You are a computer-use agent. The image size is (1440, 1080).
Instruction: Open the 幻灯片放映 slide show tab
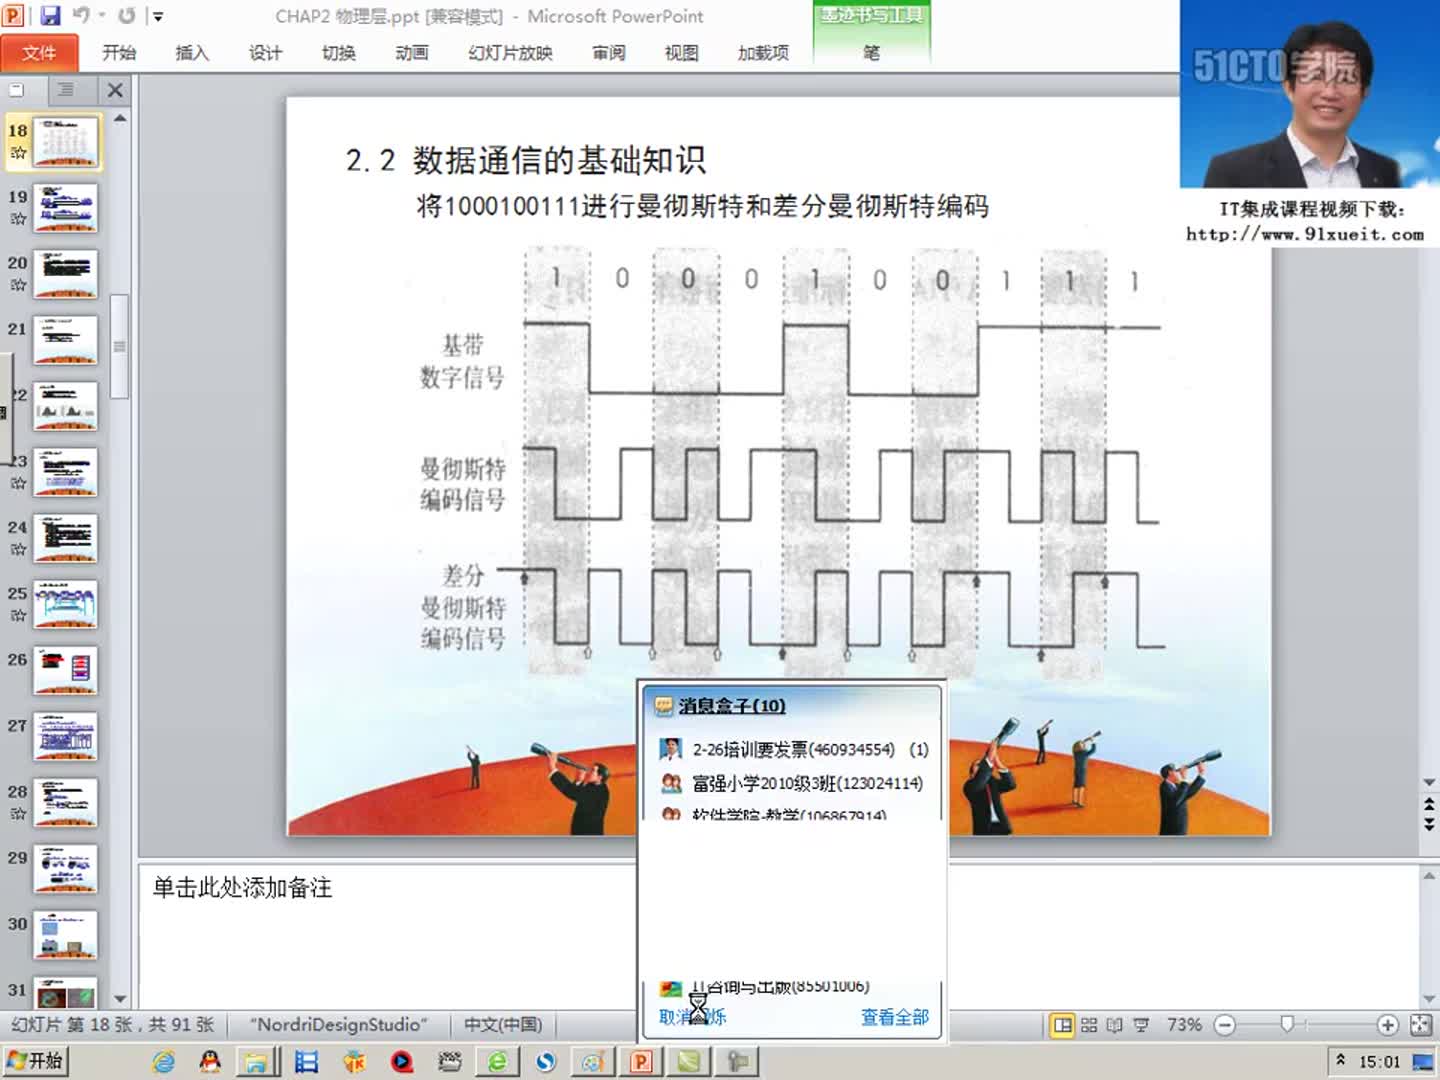click(510, 53)
